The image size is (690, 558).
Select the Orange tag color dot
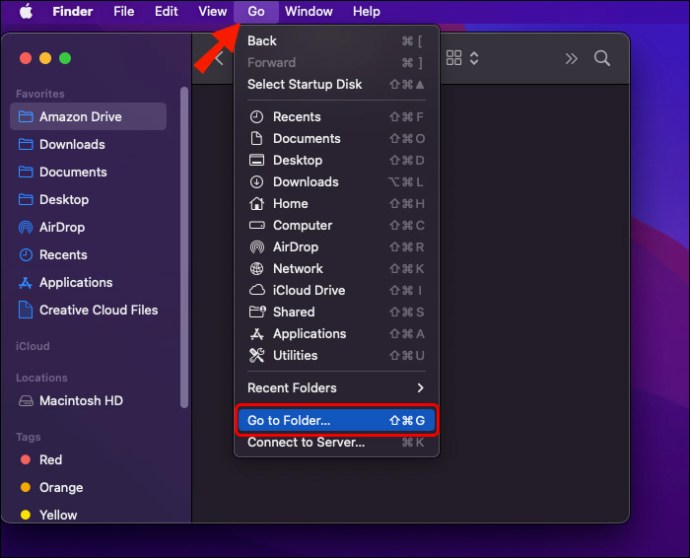pyautogui.click(x=26, y=487)
